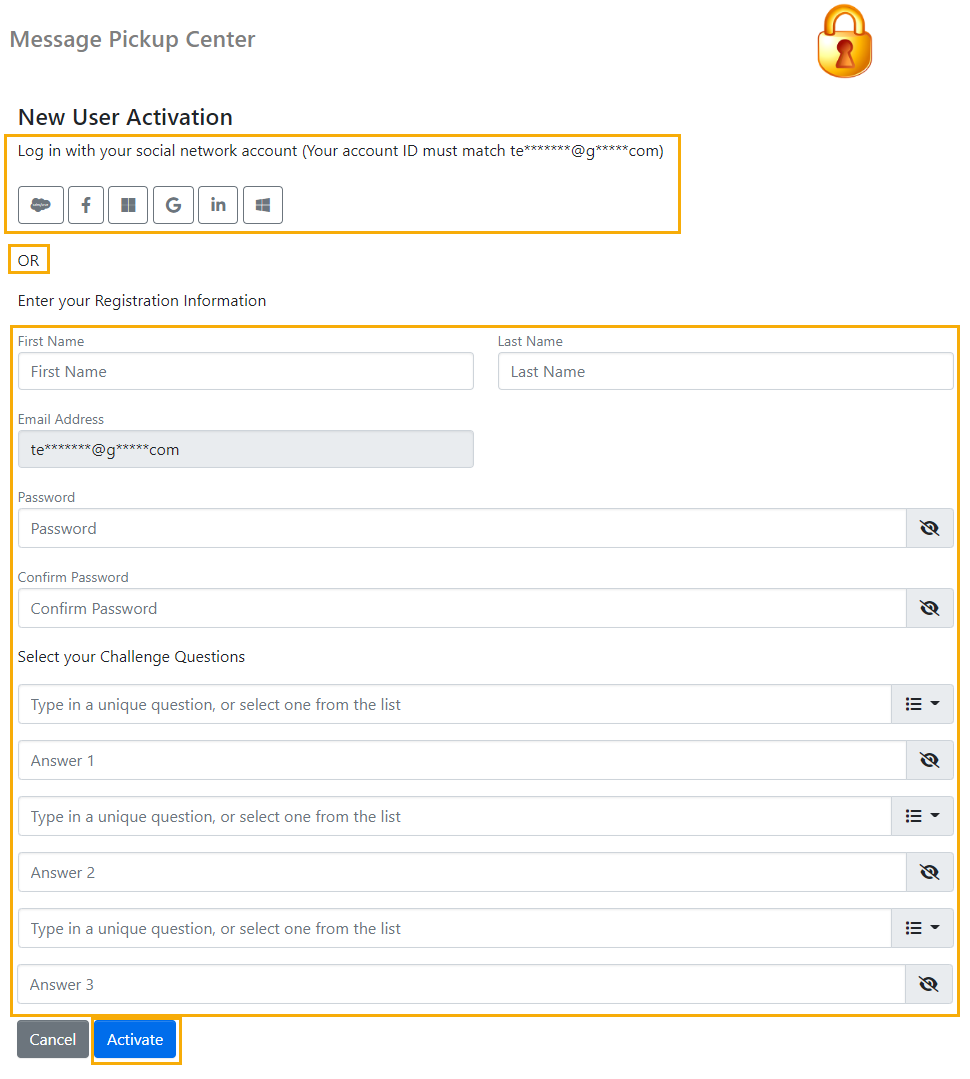
Task: Click the golden padlock icon
Action: tap(844, 42)
